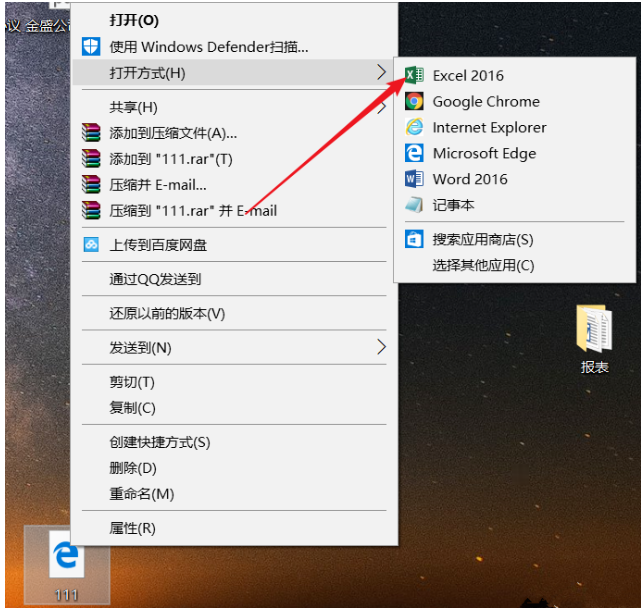This screenshot has width=641, height=613.
Task: Open with Internet Explorer label
Action: [489, 128]
